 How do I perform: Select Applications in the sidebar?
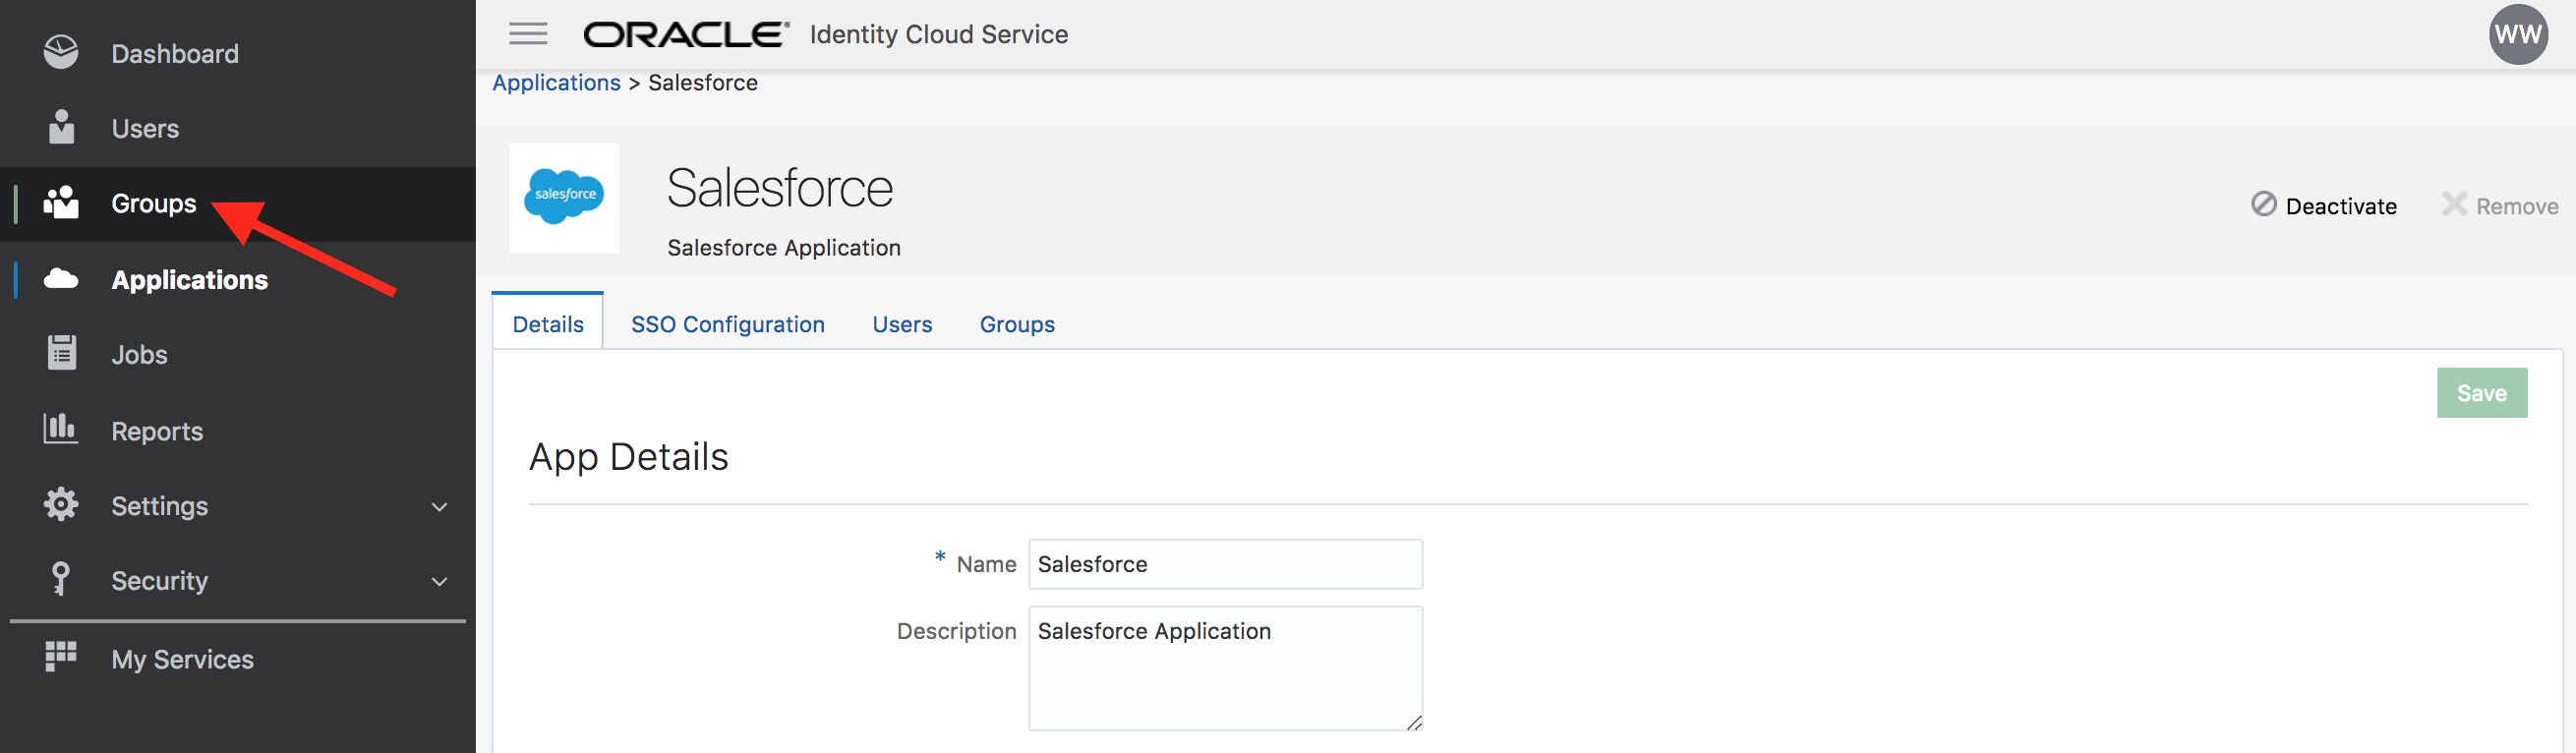190,280
